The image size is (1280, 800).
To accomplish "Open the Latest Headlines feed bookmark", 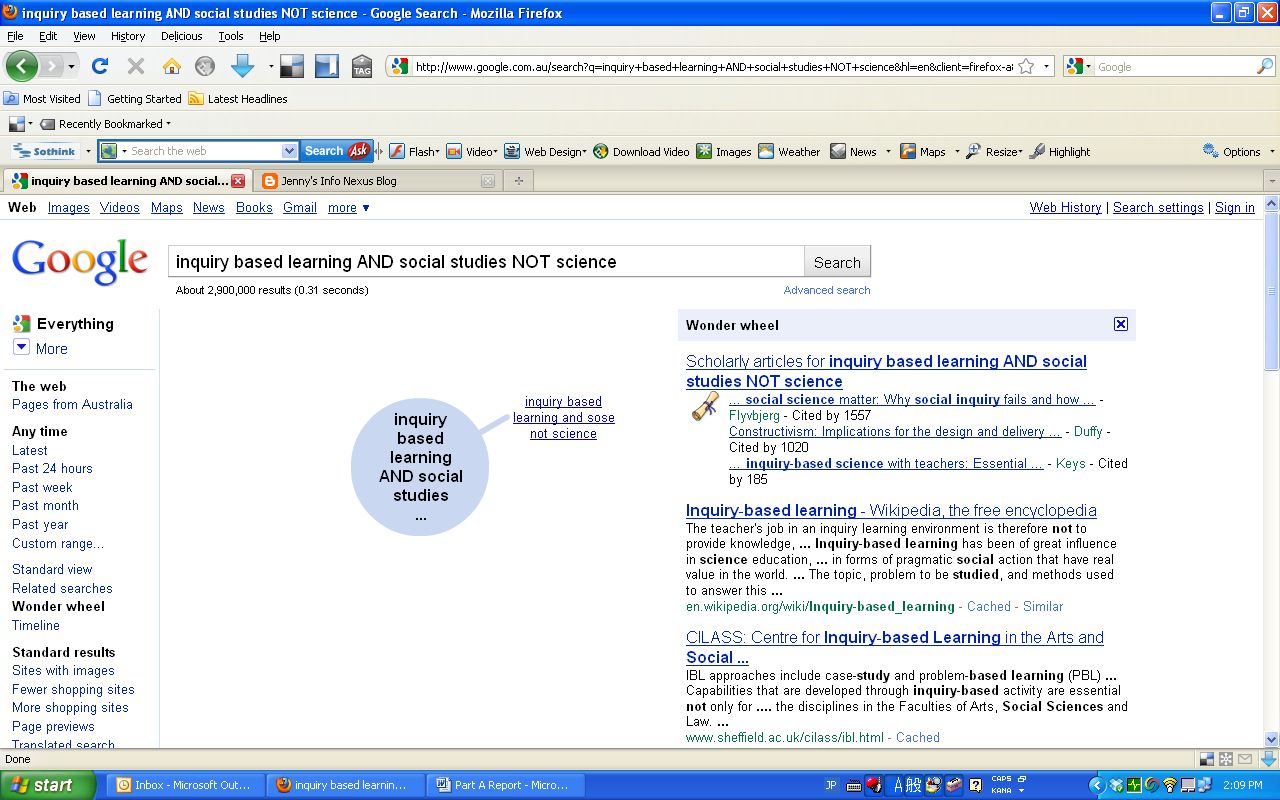I will (x=238, y=99).
